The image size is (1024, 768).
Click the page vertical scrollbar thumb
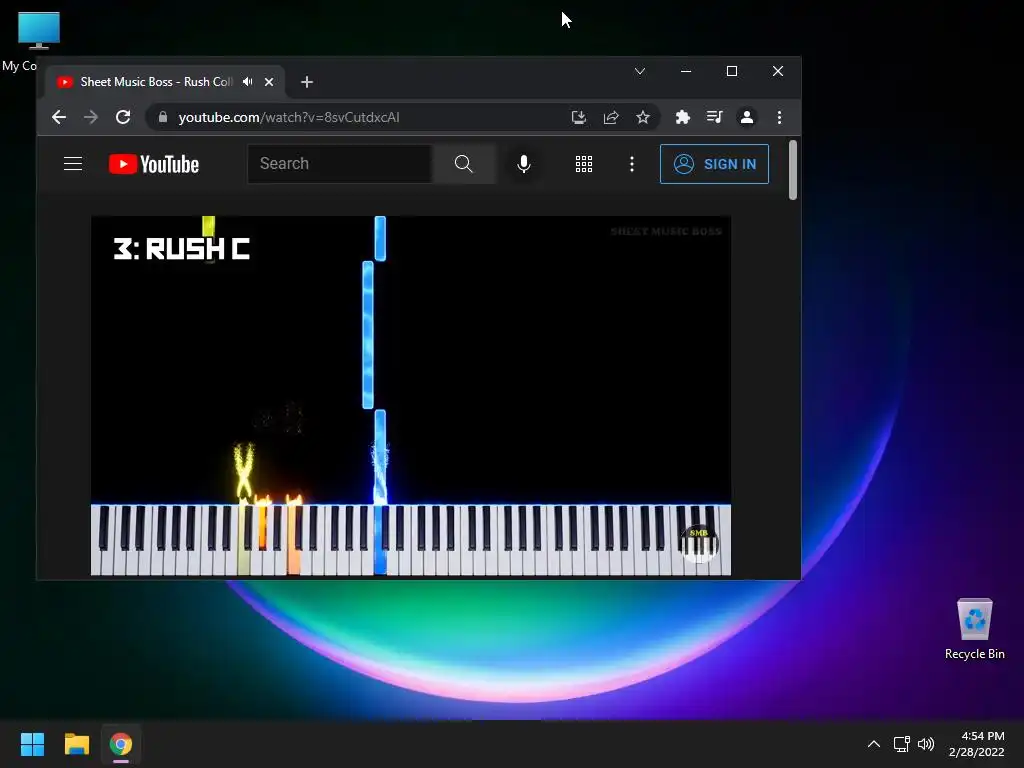pyautogui.click(x=793, y=170)
